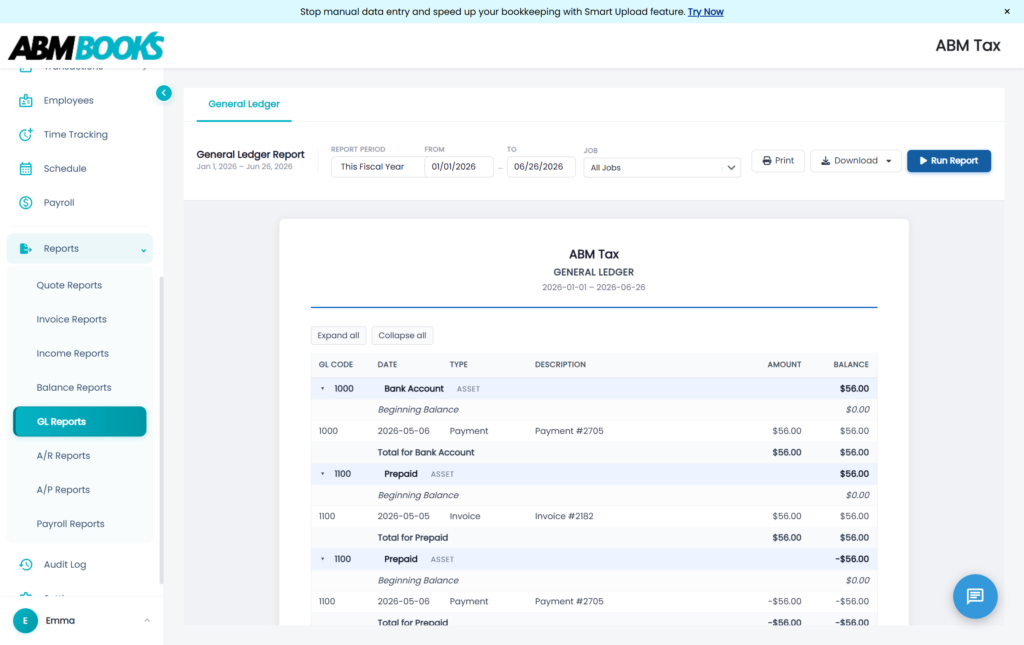Screen dimensions: 1024x645
Task: Open A/P Reports
Action: pos(63,490)
